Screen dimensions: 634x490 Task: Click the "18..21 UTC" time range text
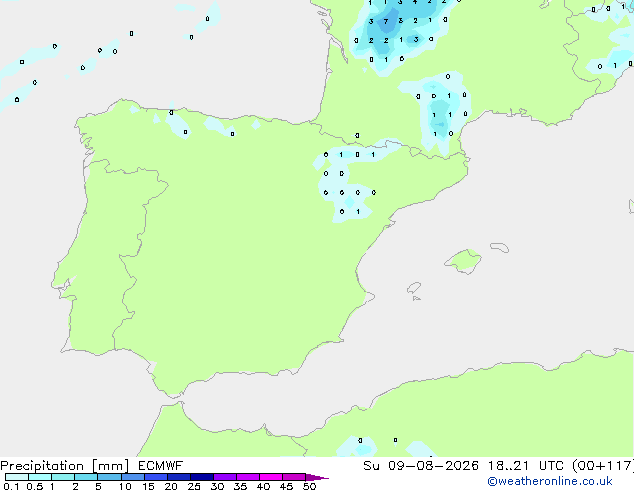pyautogui.click(x=526, y=466)
